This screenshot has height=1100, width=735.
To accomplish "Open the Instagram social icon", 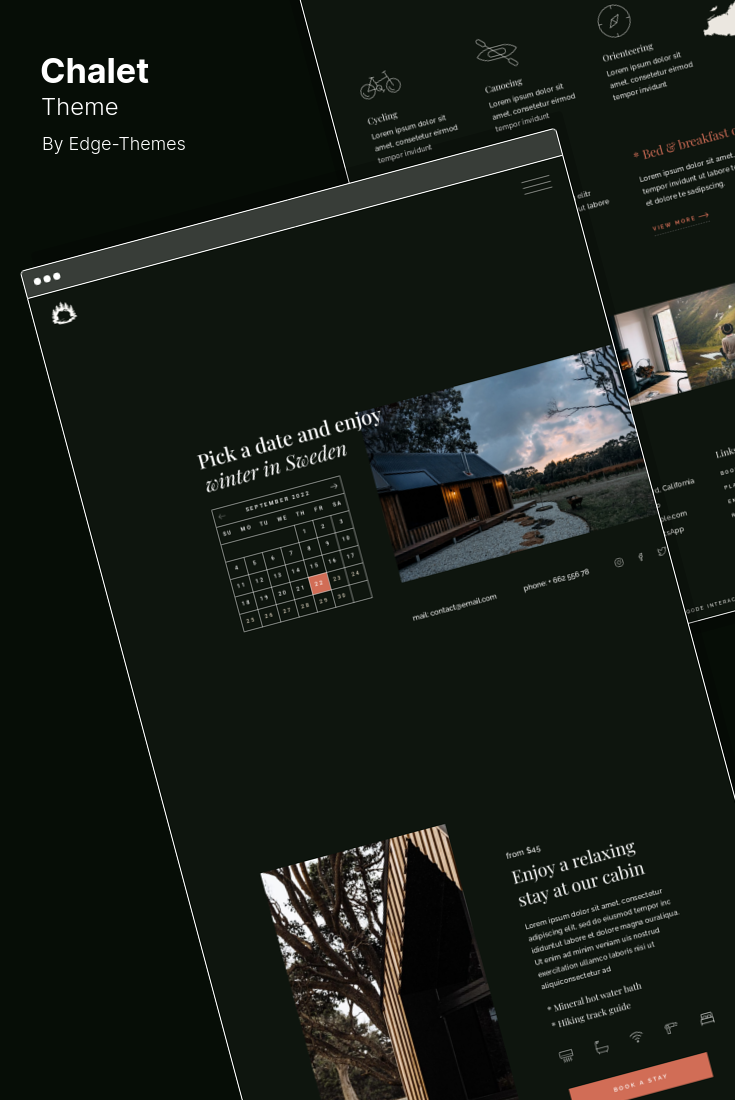I will pyautogui.click(x=619, y=562).
